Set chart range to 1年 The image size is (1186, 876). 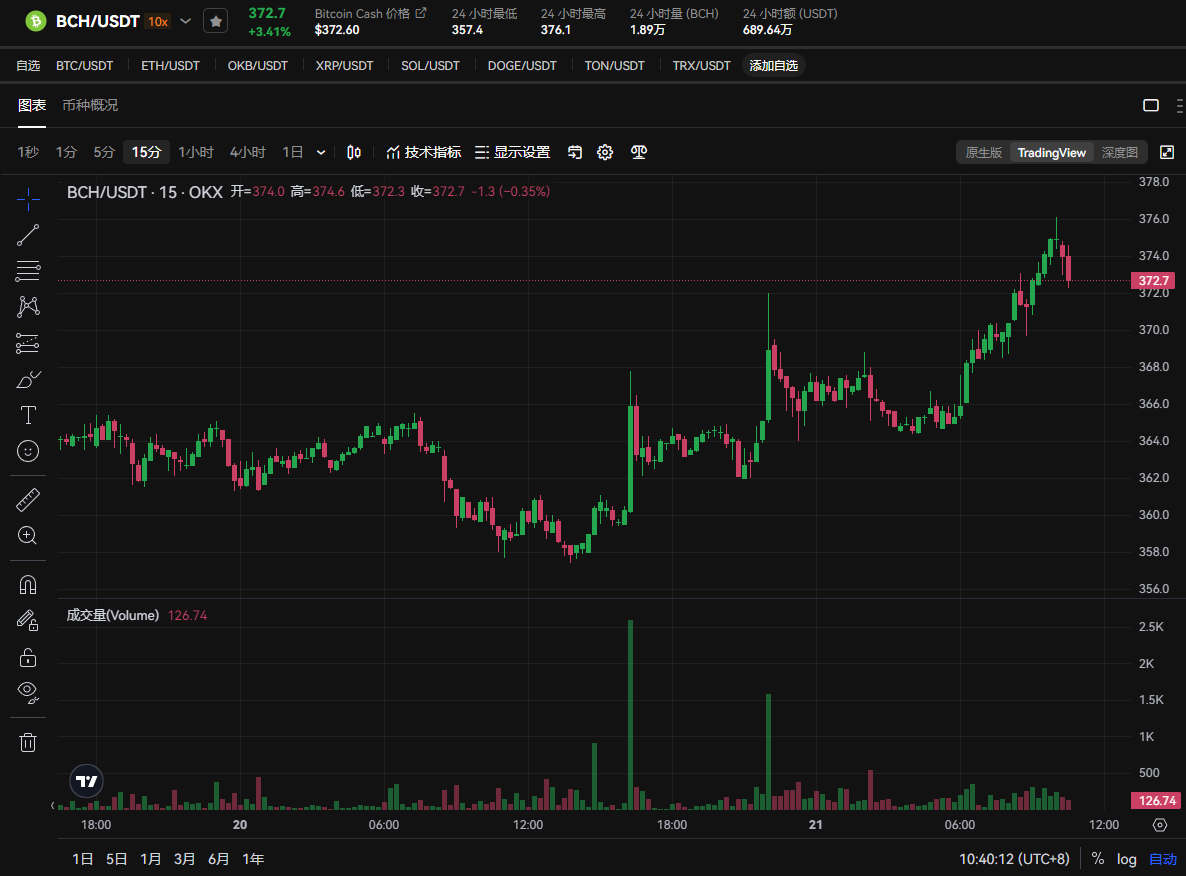[253, 859]
